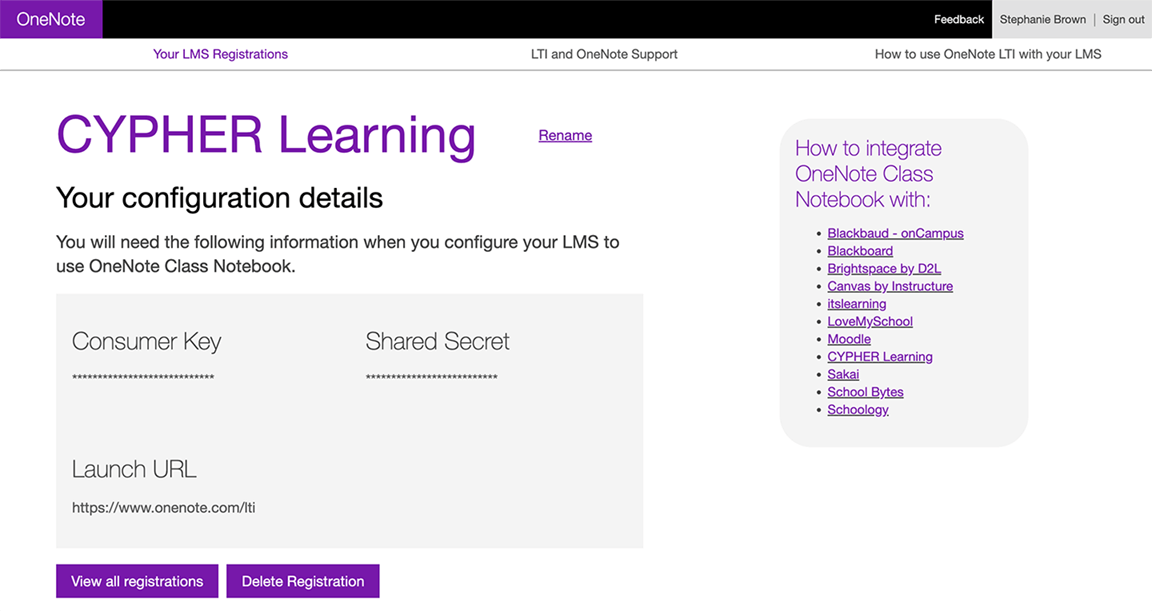This screenshot has height=611, width=1152.
Task: Open the Canvas by Instructure link
Action: pos(890,286)
